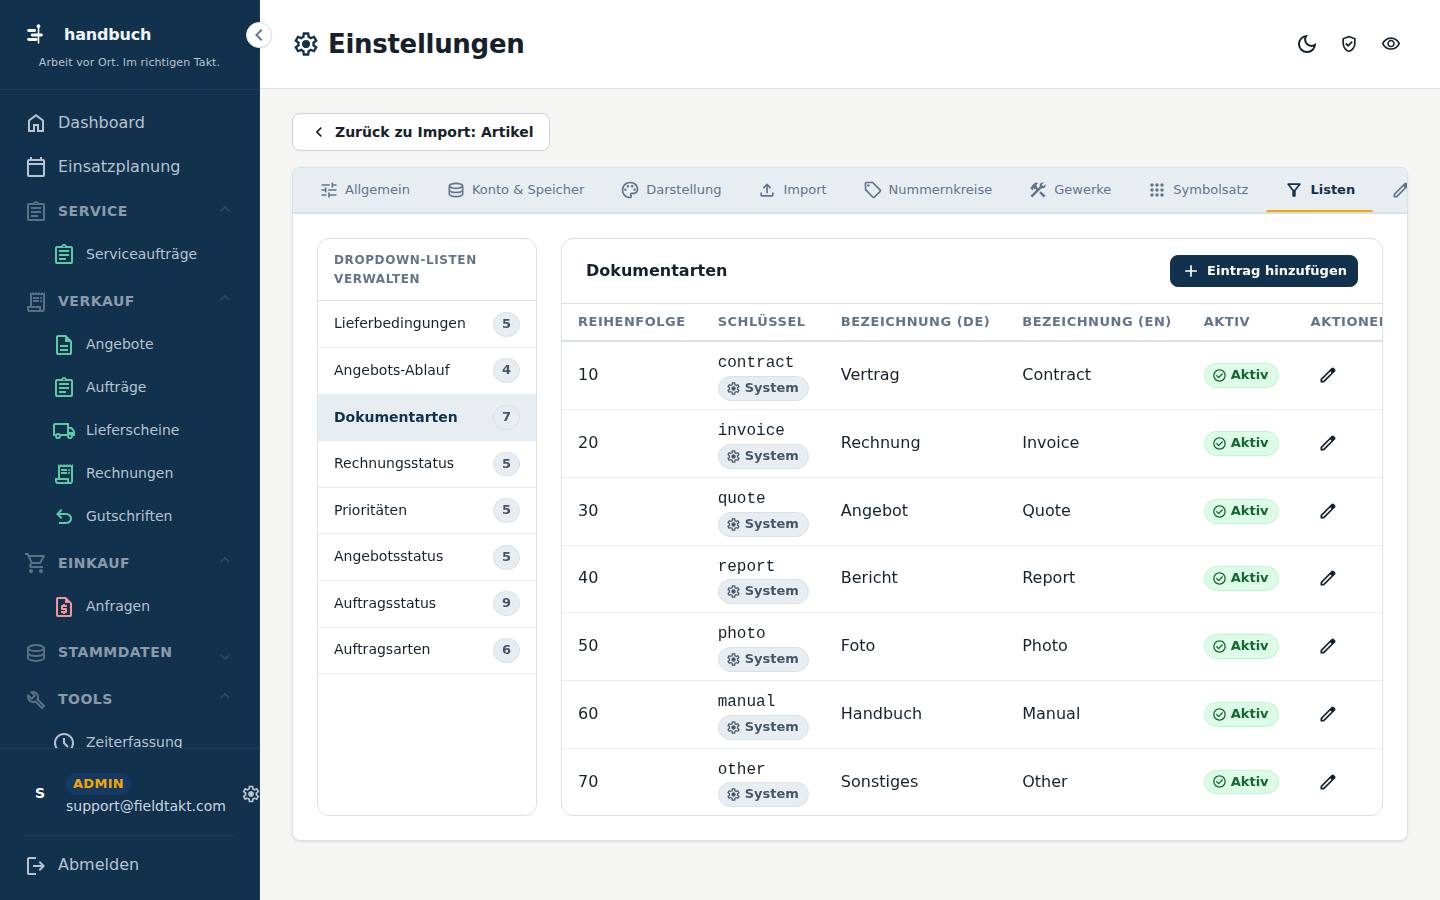
Task: Click Zurück zu Import: Artikel button
Action: coord(421,132)
